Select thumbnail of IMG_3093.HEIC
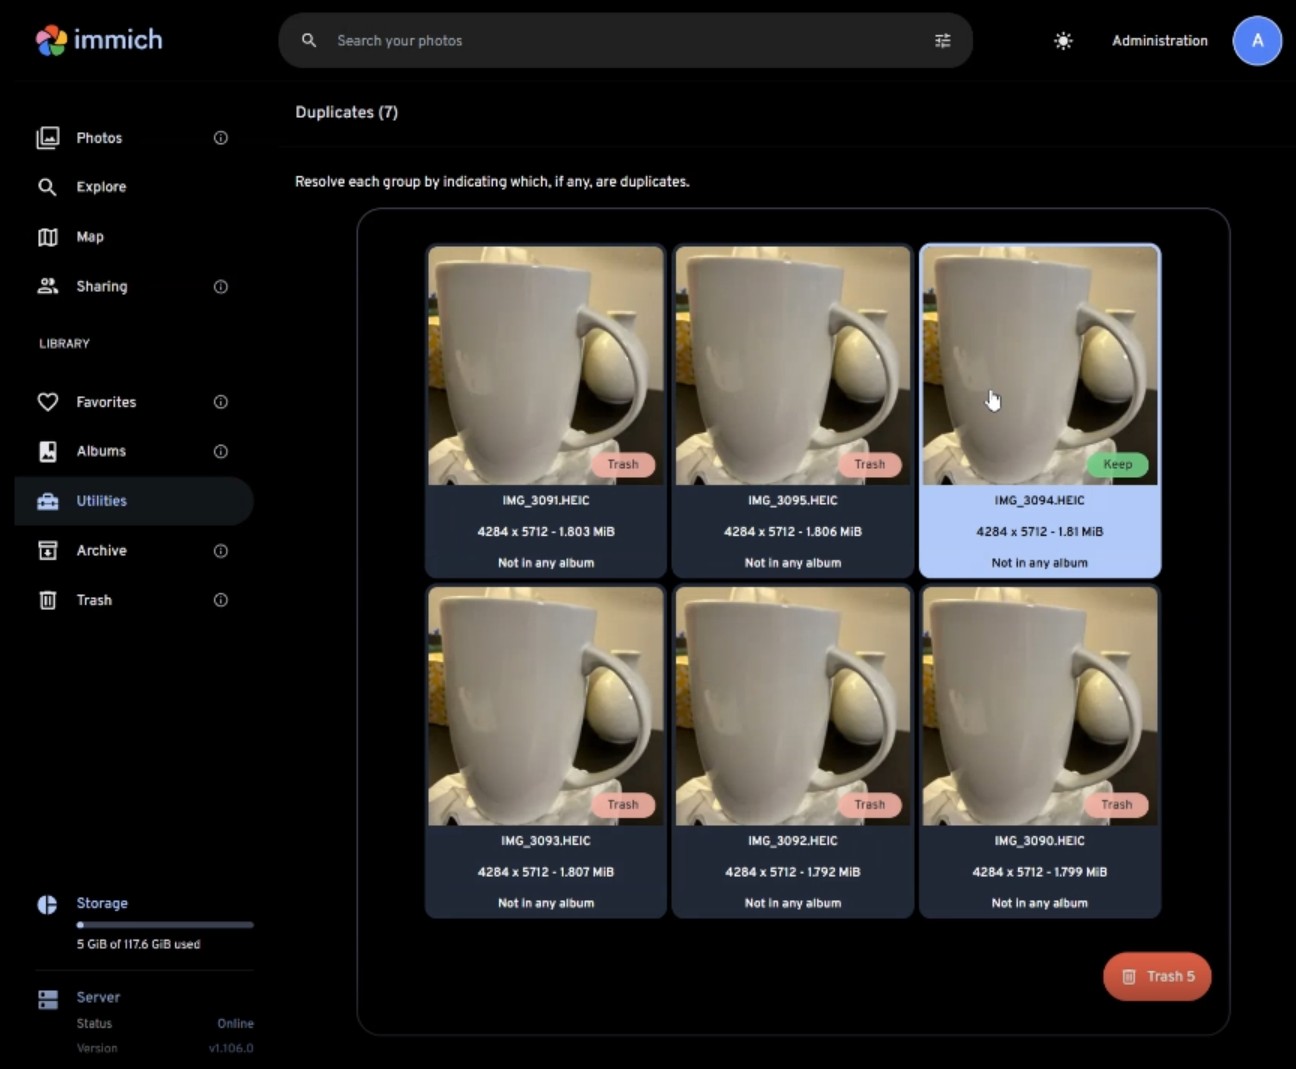This screenshot has width=1296, height=1069. tap(546, 706)
